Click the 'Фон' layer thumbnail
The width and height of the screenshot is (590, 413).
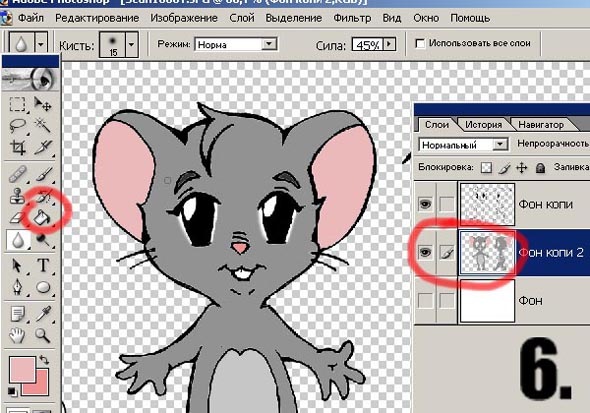(x=487, y=301)
